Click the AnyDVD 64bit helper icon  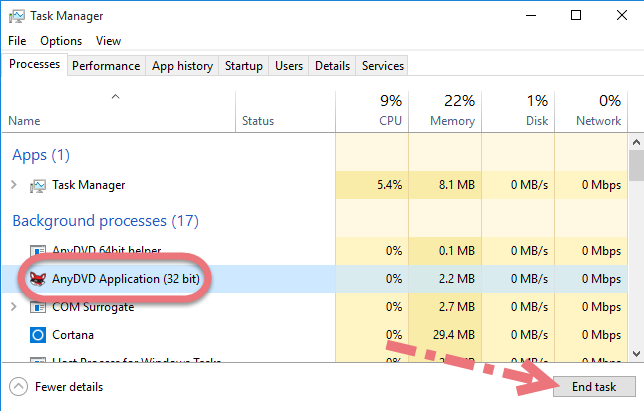(38, 251)
